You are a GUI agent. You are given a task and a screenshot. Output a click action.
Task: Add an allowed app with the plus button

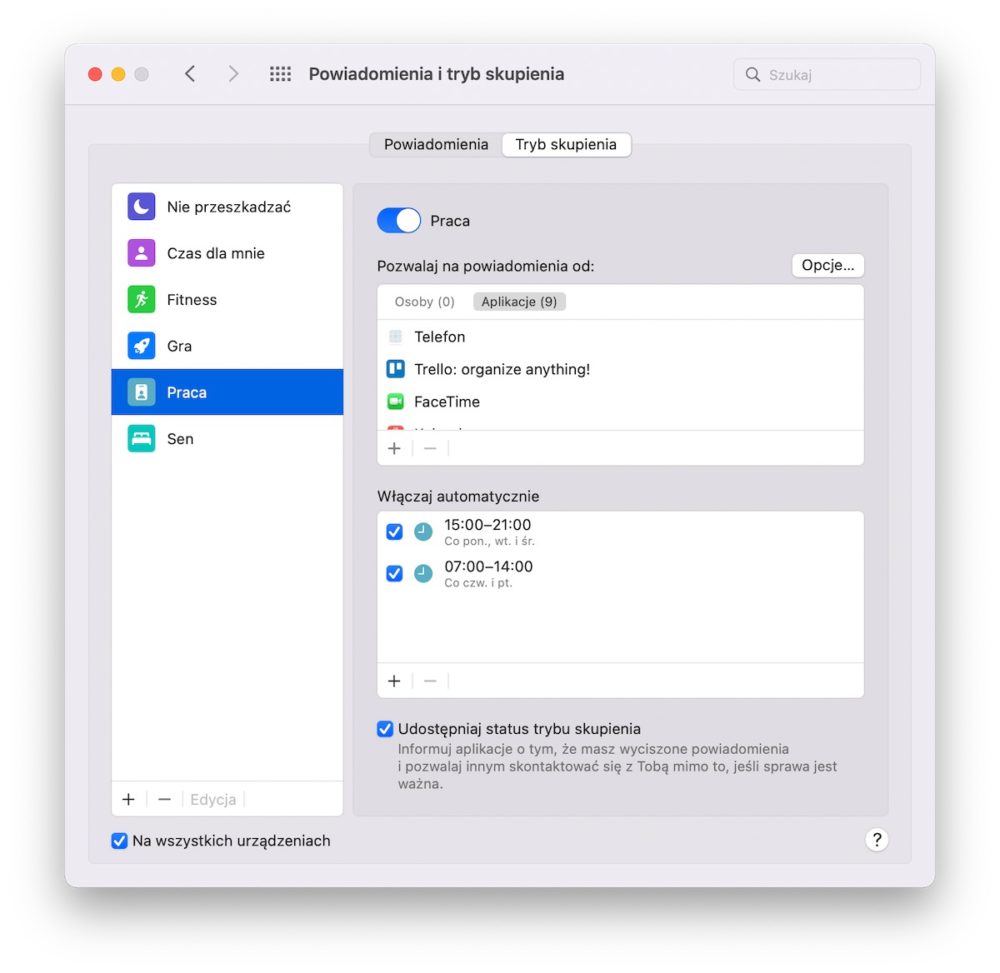click(394, 448)
